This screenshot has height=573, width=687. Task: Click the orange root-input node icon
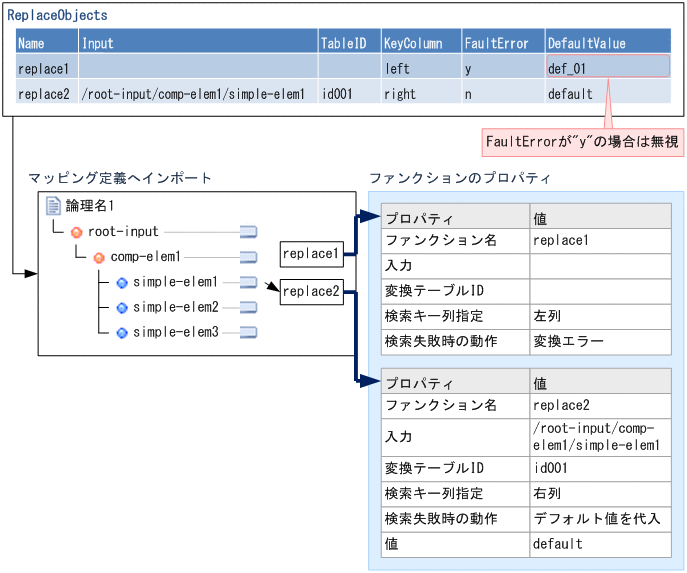click(x=76, y=232)
